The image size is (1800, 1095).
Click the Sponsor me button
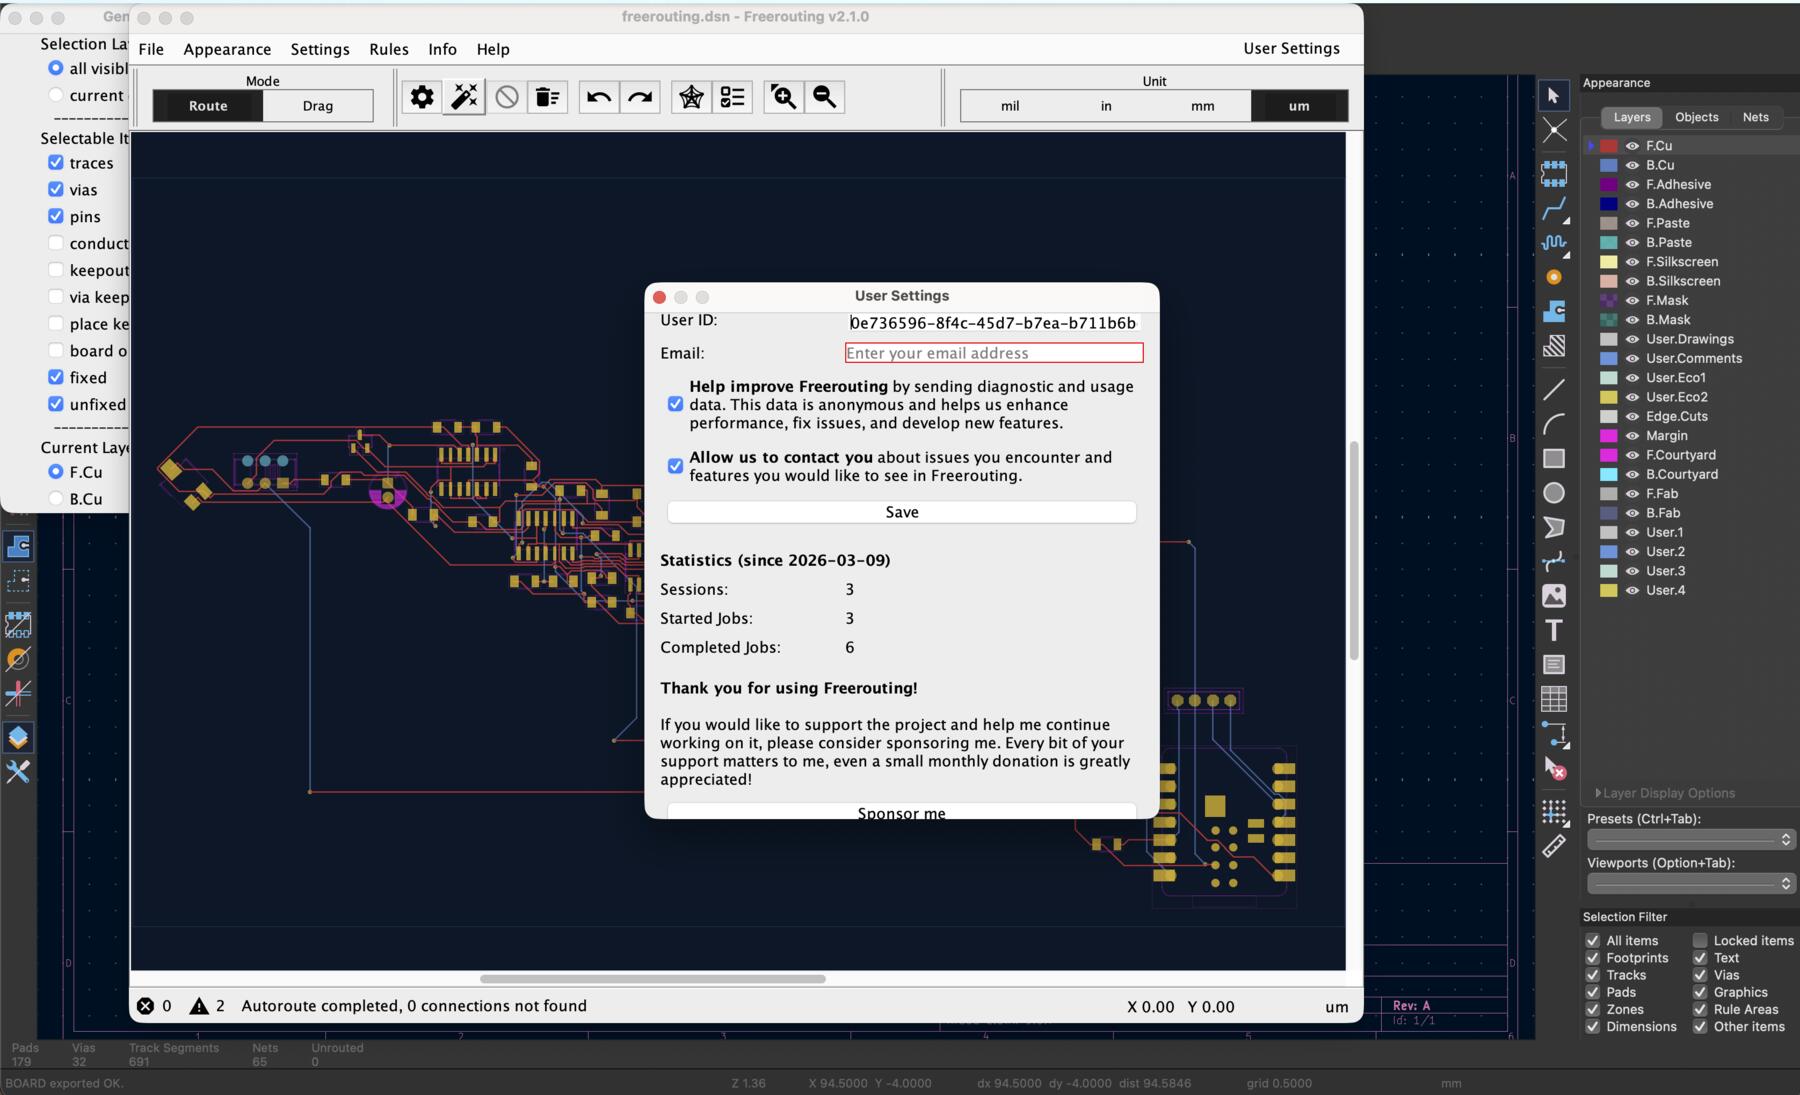coord(901,811)
